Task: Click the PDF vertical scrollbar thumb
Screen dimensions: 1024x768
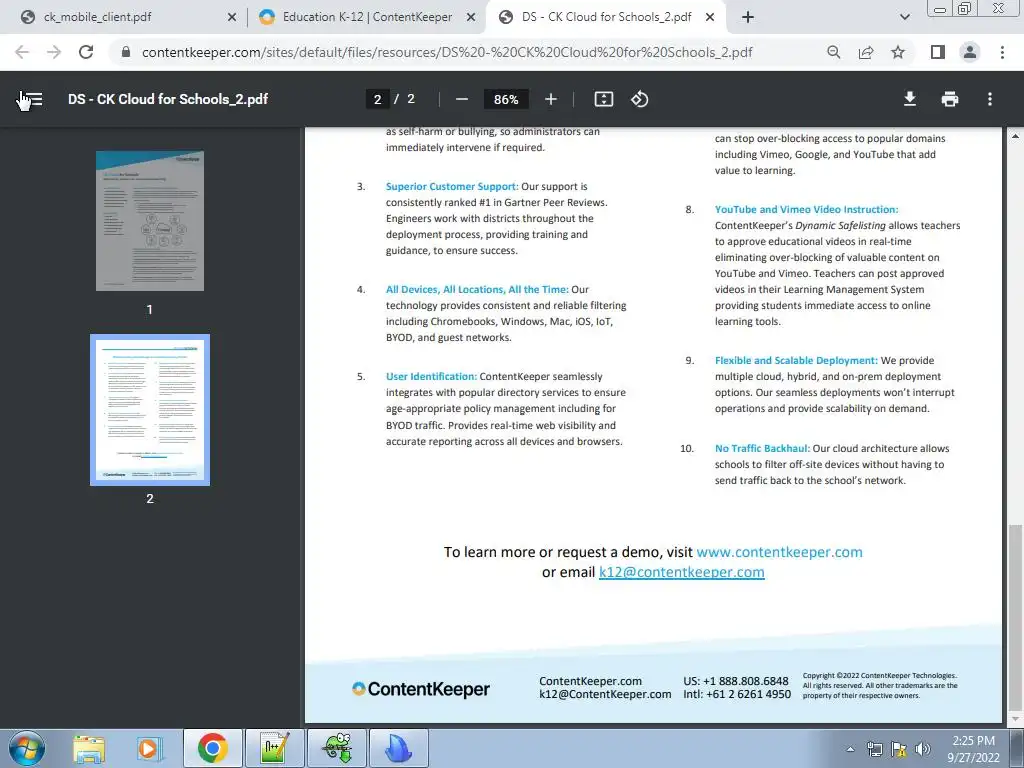Action: click(1015, 616)
